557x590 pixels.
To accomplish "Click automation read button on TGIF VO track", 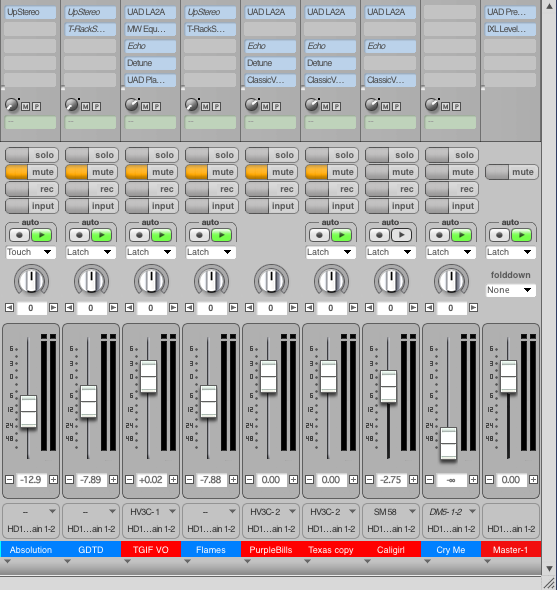I will coord(161,235).
